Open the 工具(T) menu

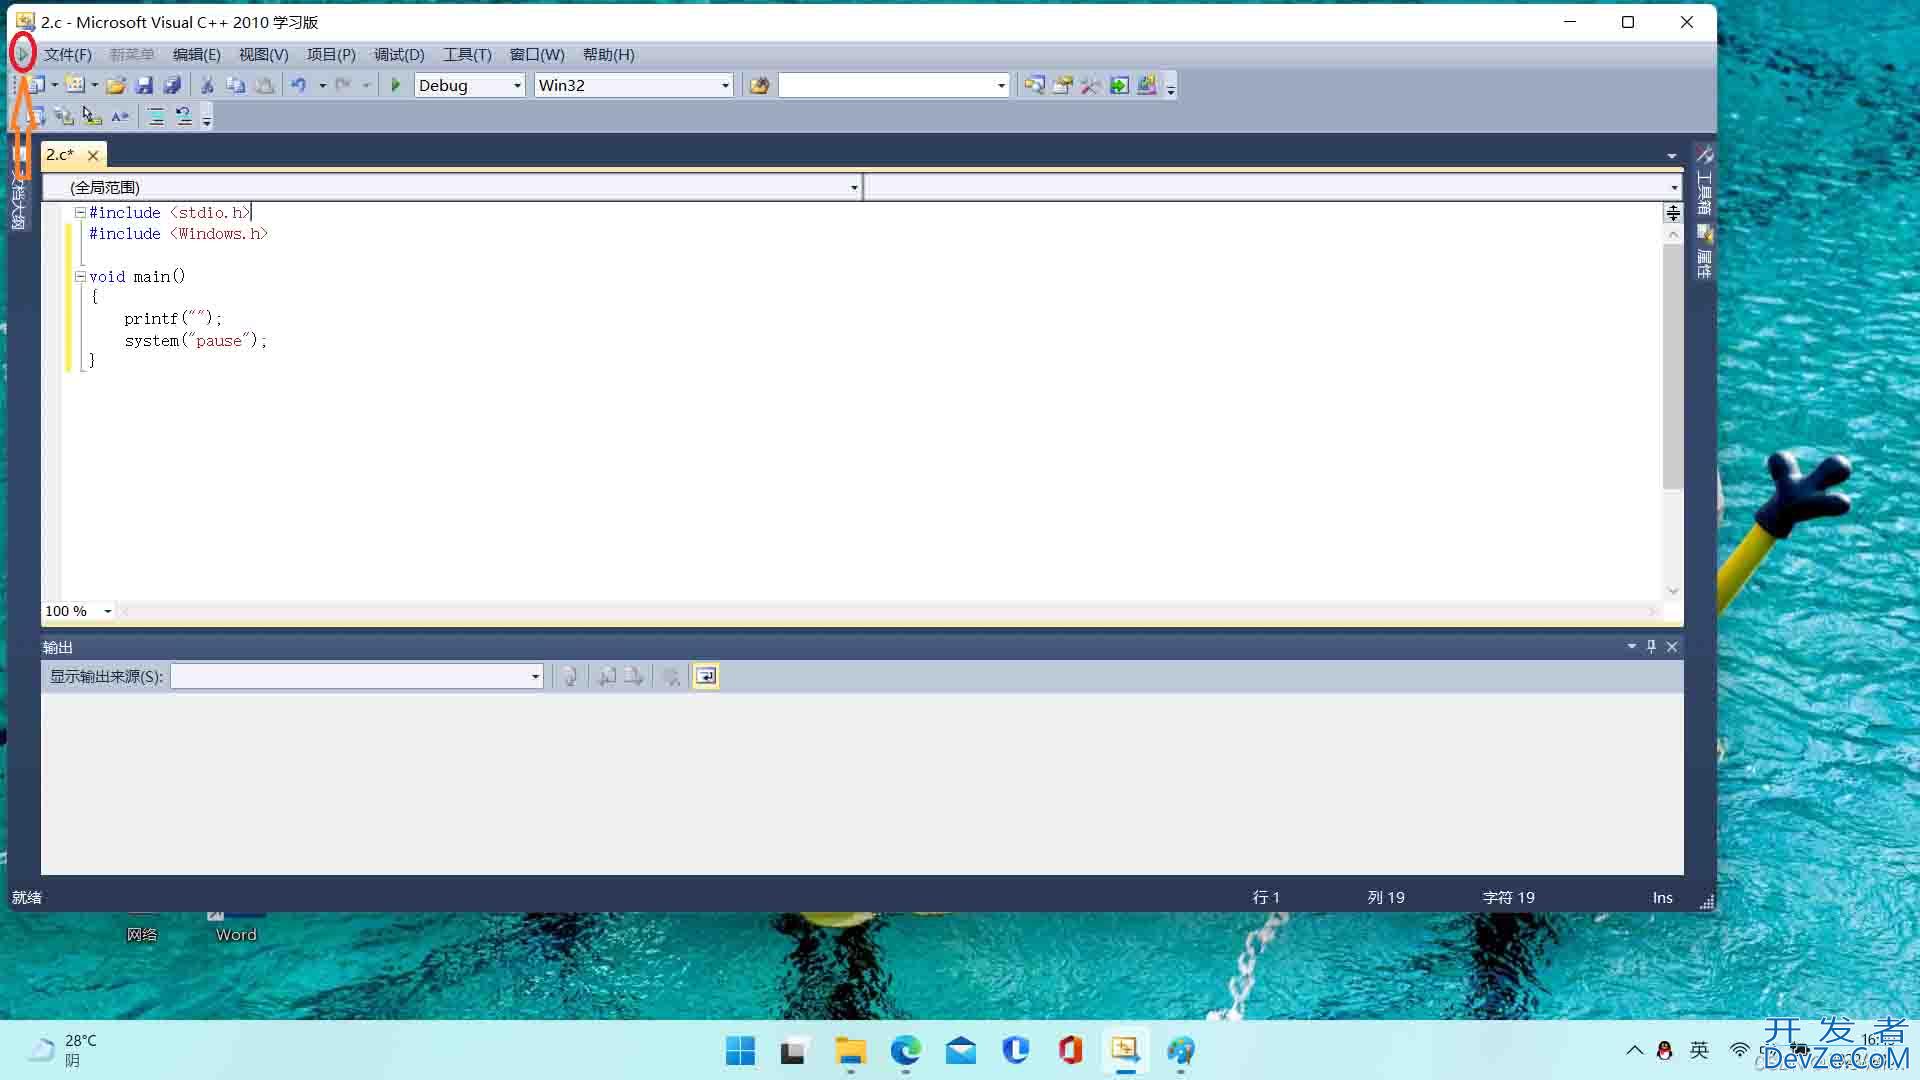click(x=467, y=55)
